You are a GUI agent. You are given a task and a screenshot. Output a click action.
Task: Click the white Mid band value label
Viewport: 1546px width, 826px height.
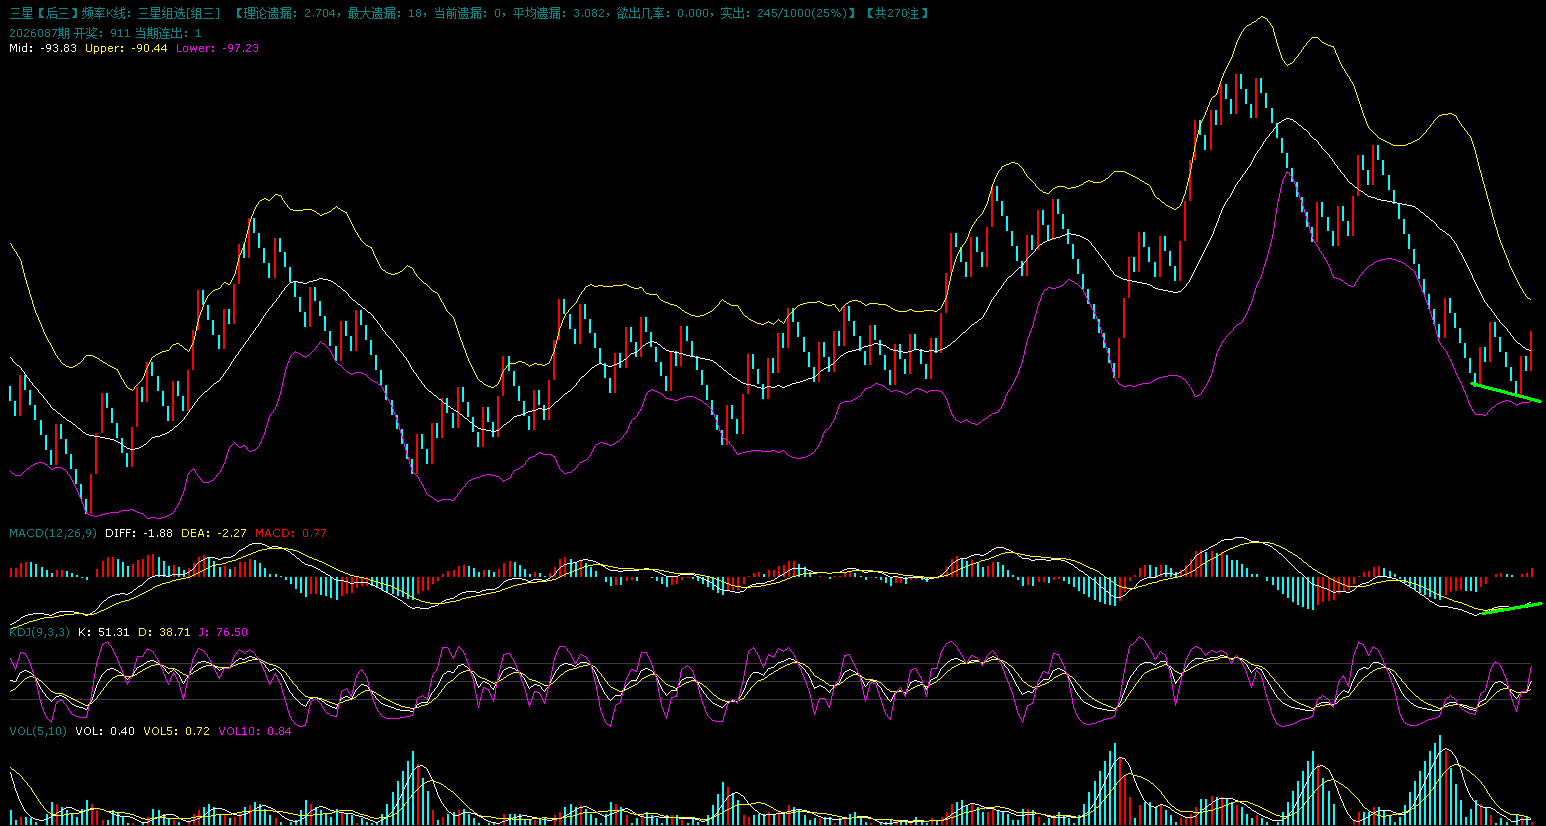click(x=43, y=48)
